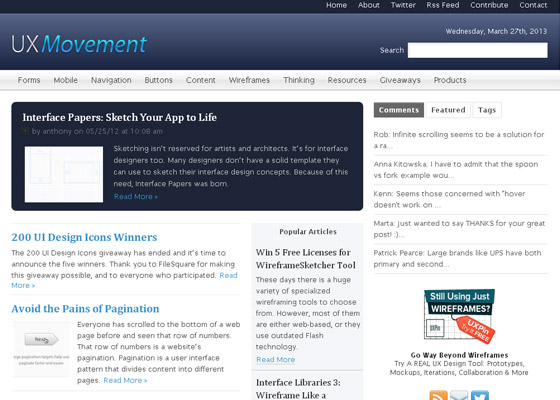Open Kenn's comment about hover
This screenshot has width=560, height=400.
tap(449, 199)
